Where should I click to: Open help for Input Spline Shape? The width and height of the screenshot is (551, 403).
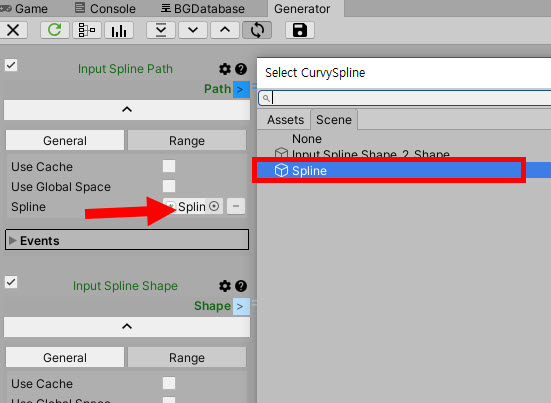pyautogui.click(x=241, y=286)
